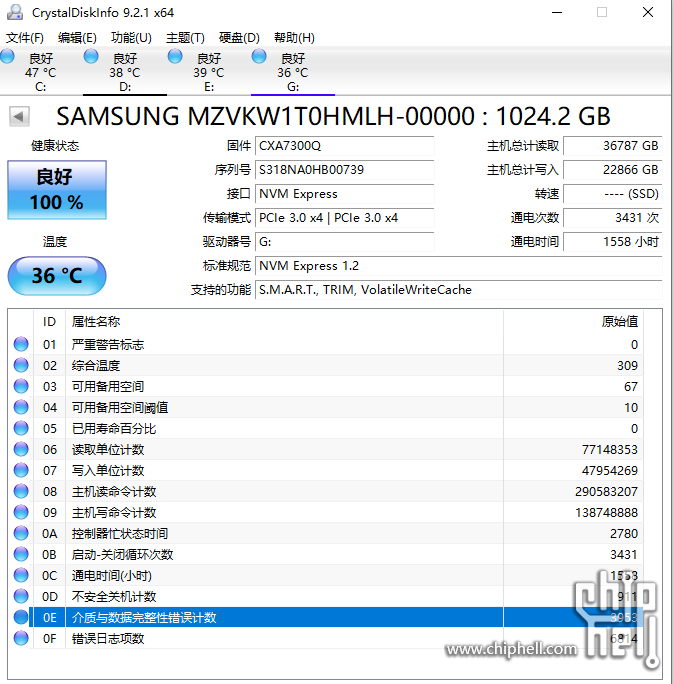This screenshot has width=673, height=684.
Task: Click the supported features field S.M.A.R.T., TRIM
Action: click(459, 290)
